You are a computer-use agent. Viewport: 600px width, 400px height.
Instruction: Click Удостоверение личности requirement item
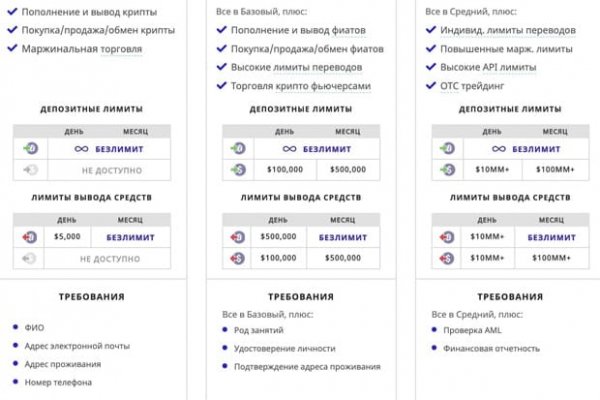284,348
